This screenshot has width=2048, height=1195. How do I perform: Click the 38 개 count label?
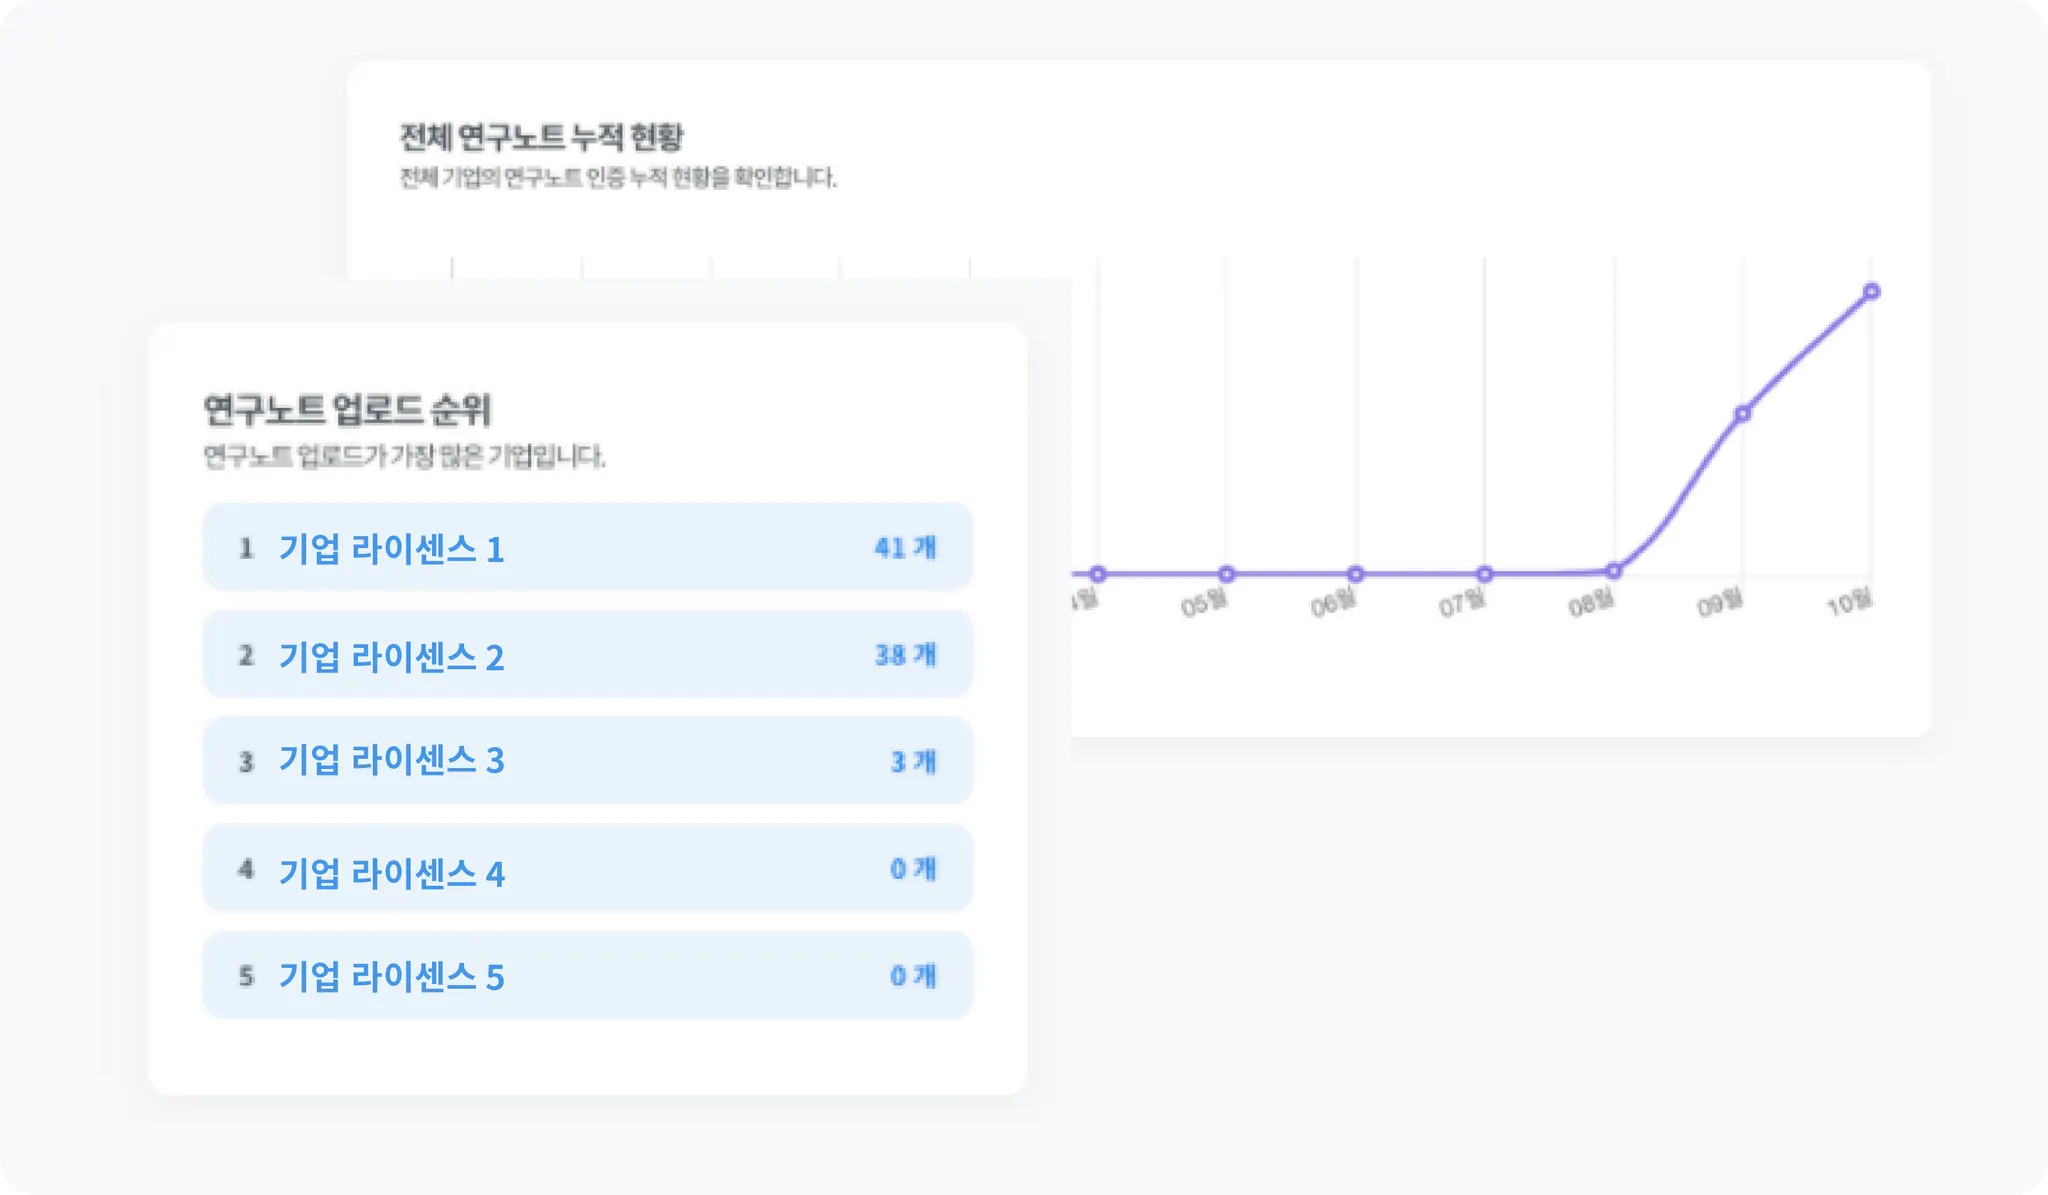click(905, 655)
